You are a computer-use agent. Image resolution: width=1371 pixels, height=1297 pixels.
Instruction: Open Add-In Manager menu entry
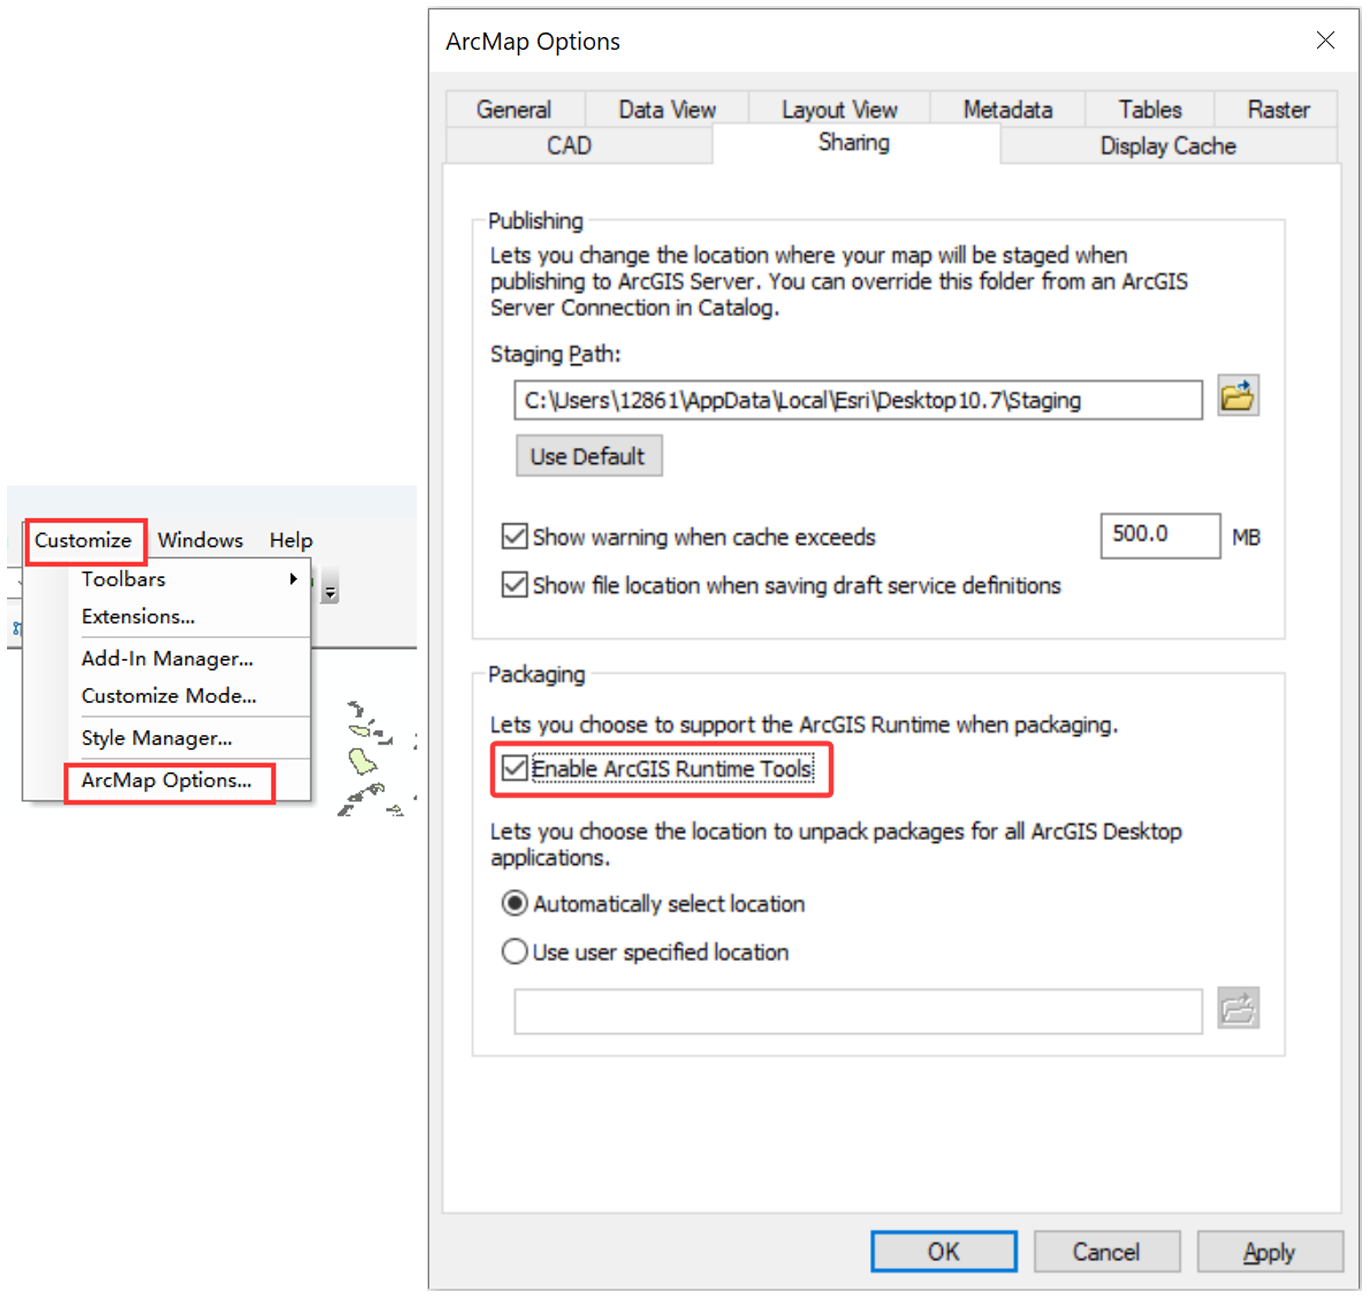click(167, 659)
